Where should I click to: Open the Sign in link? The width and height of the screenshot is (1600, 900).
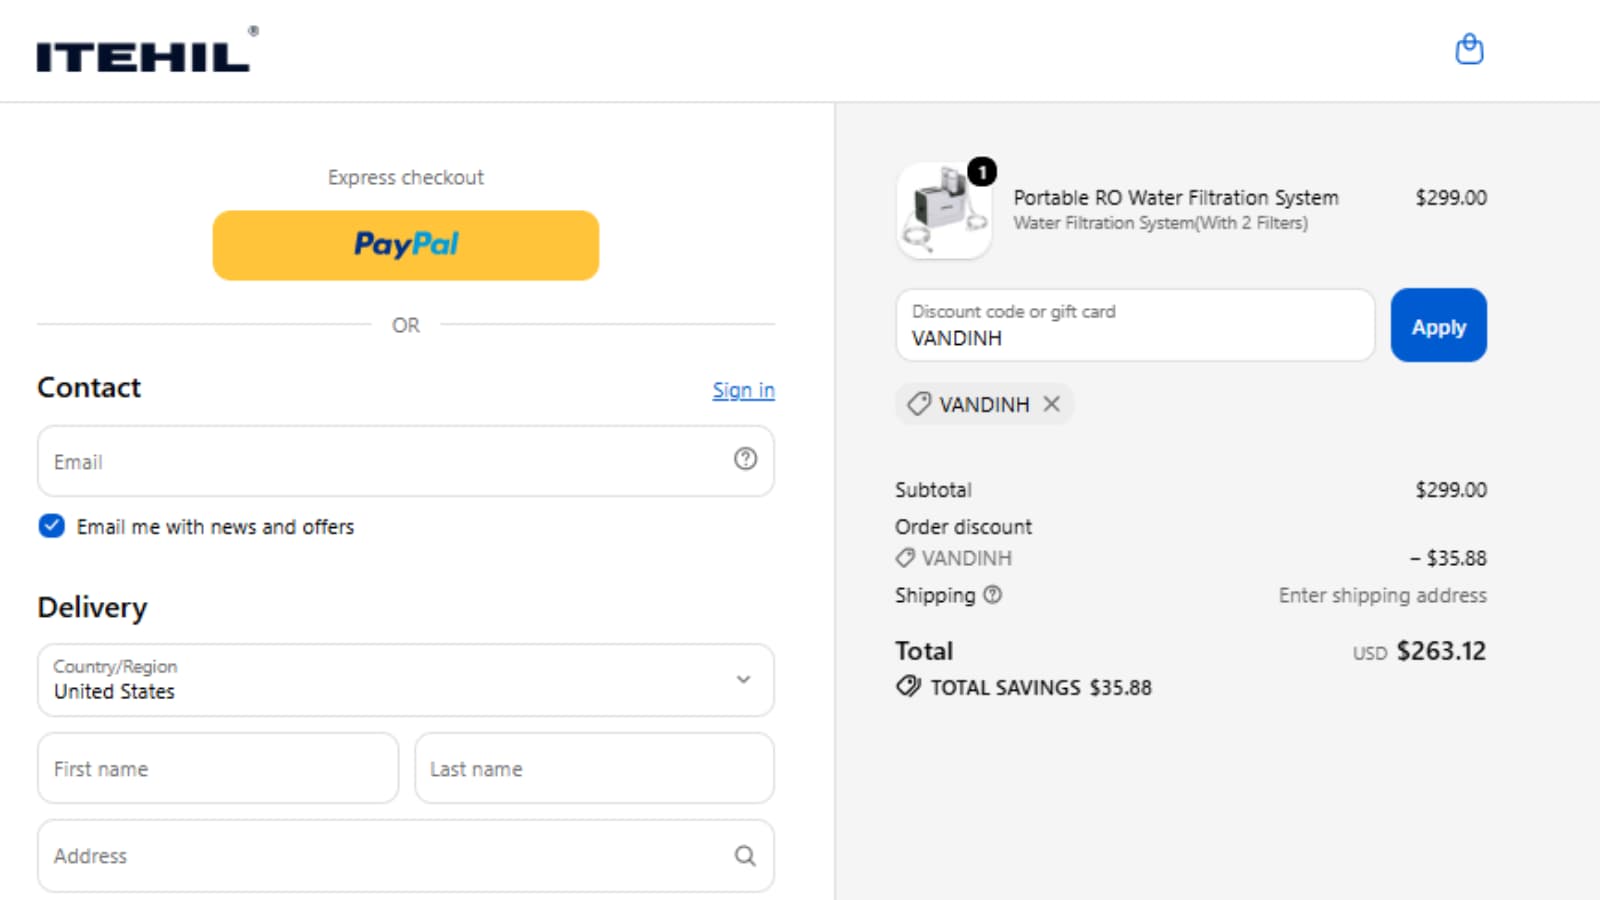click(x=743, y=390)
